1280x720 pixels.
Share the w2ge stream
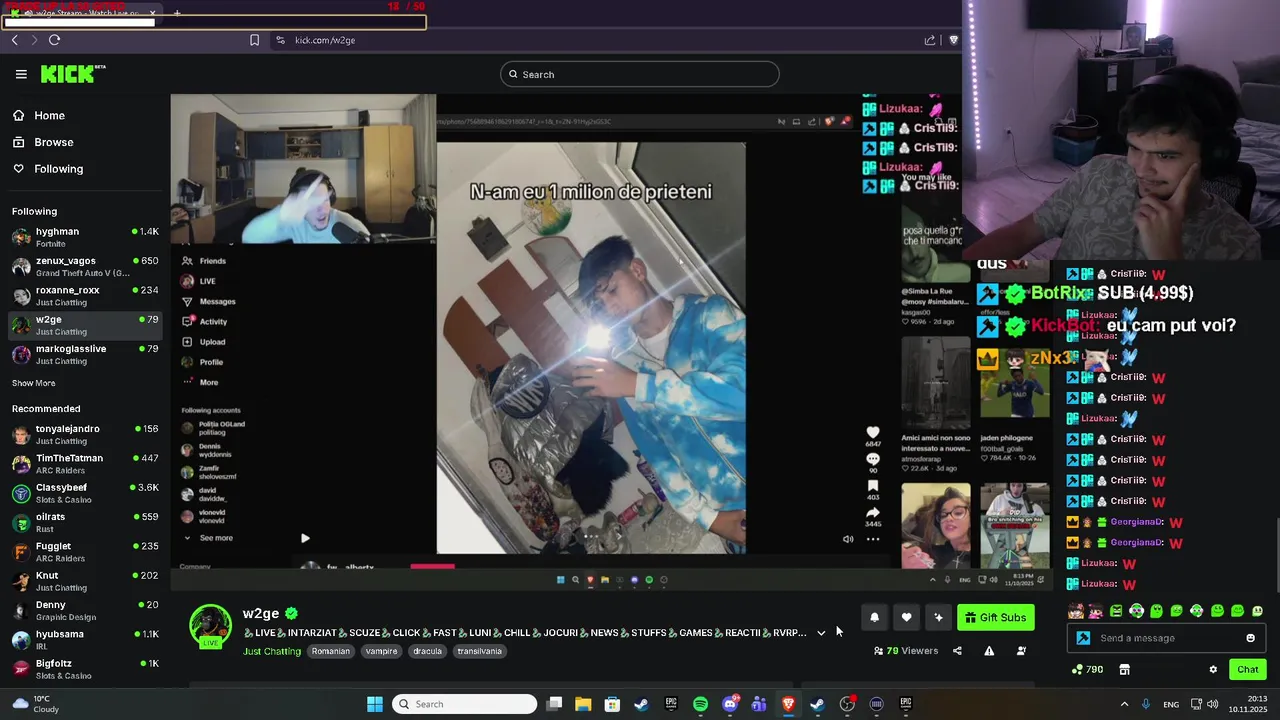coord(957,651)
